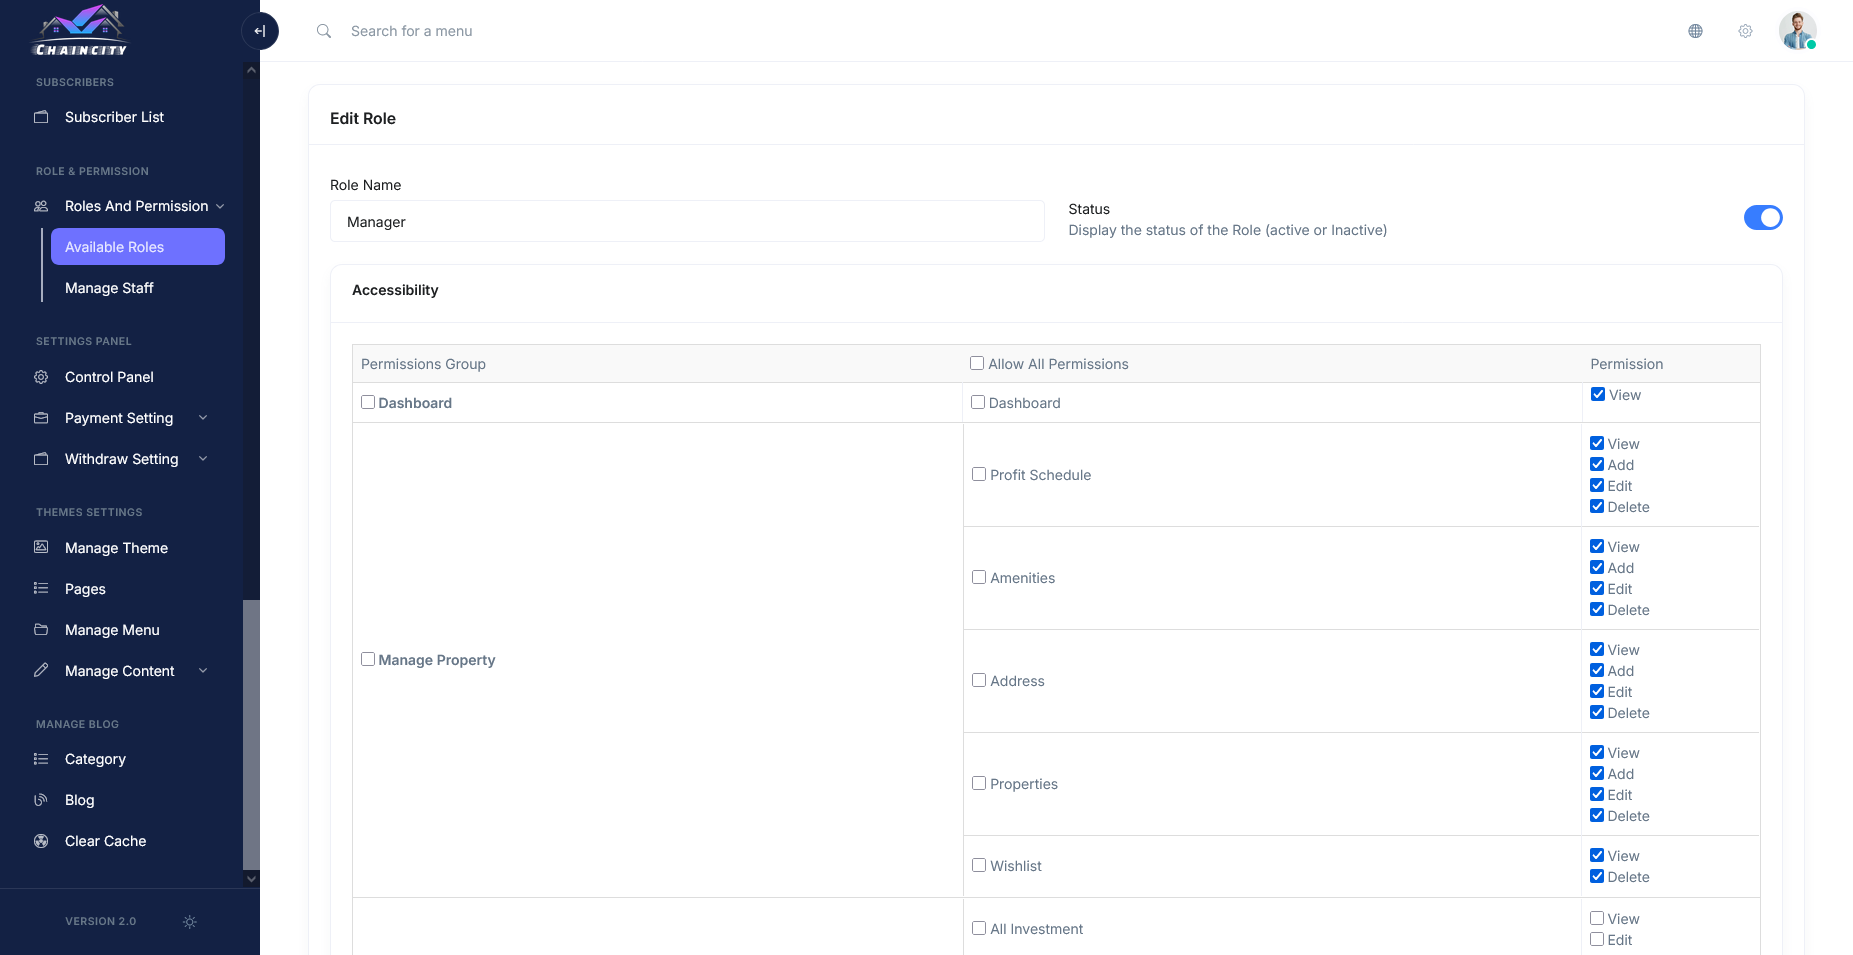1853x955 pixels.
Task: Click the search magnifier icon
Action: [x=324, y=31]
